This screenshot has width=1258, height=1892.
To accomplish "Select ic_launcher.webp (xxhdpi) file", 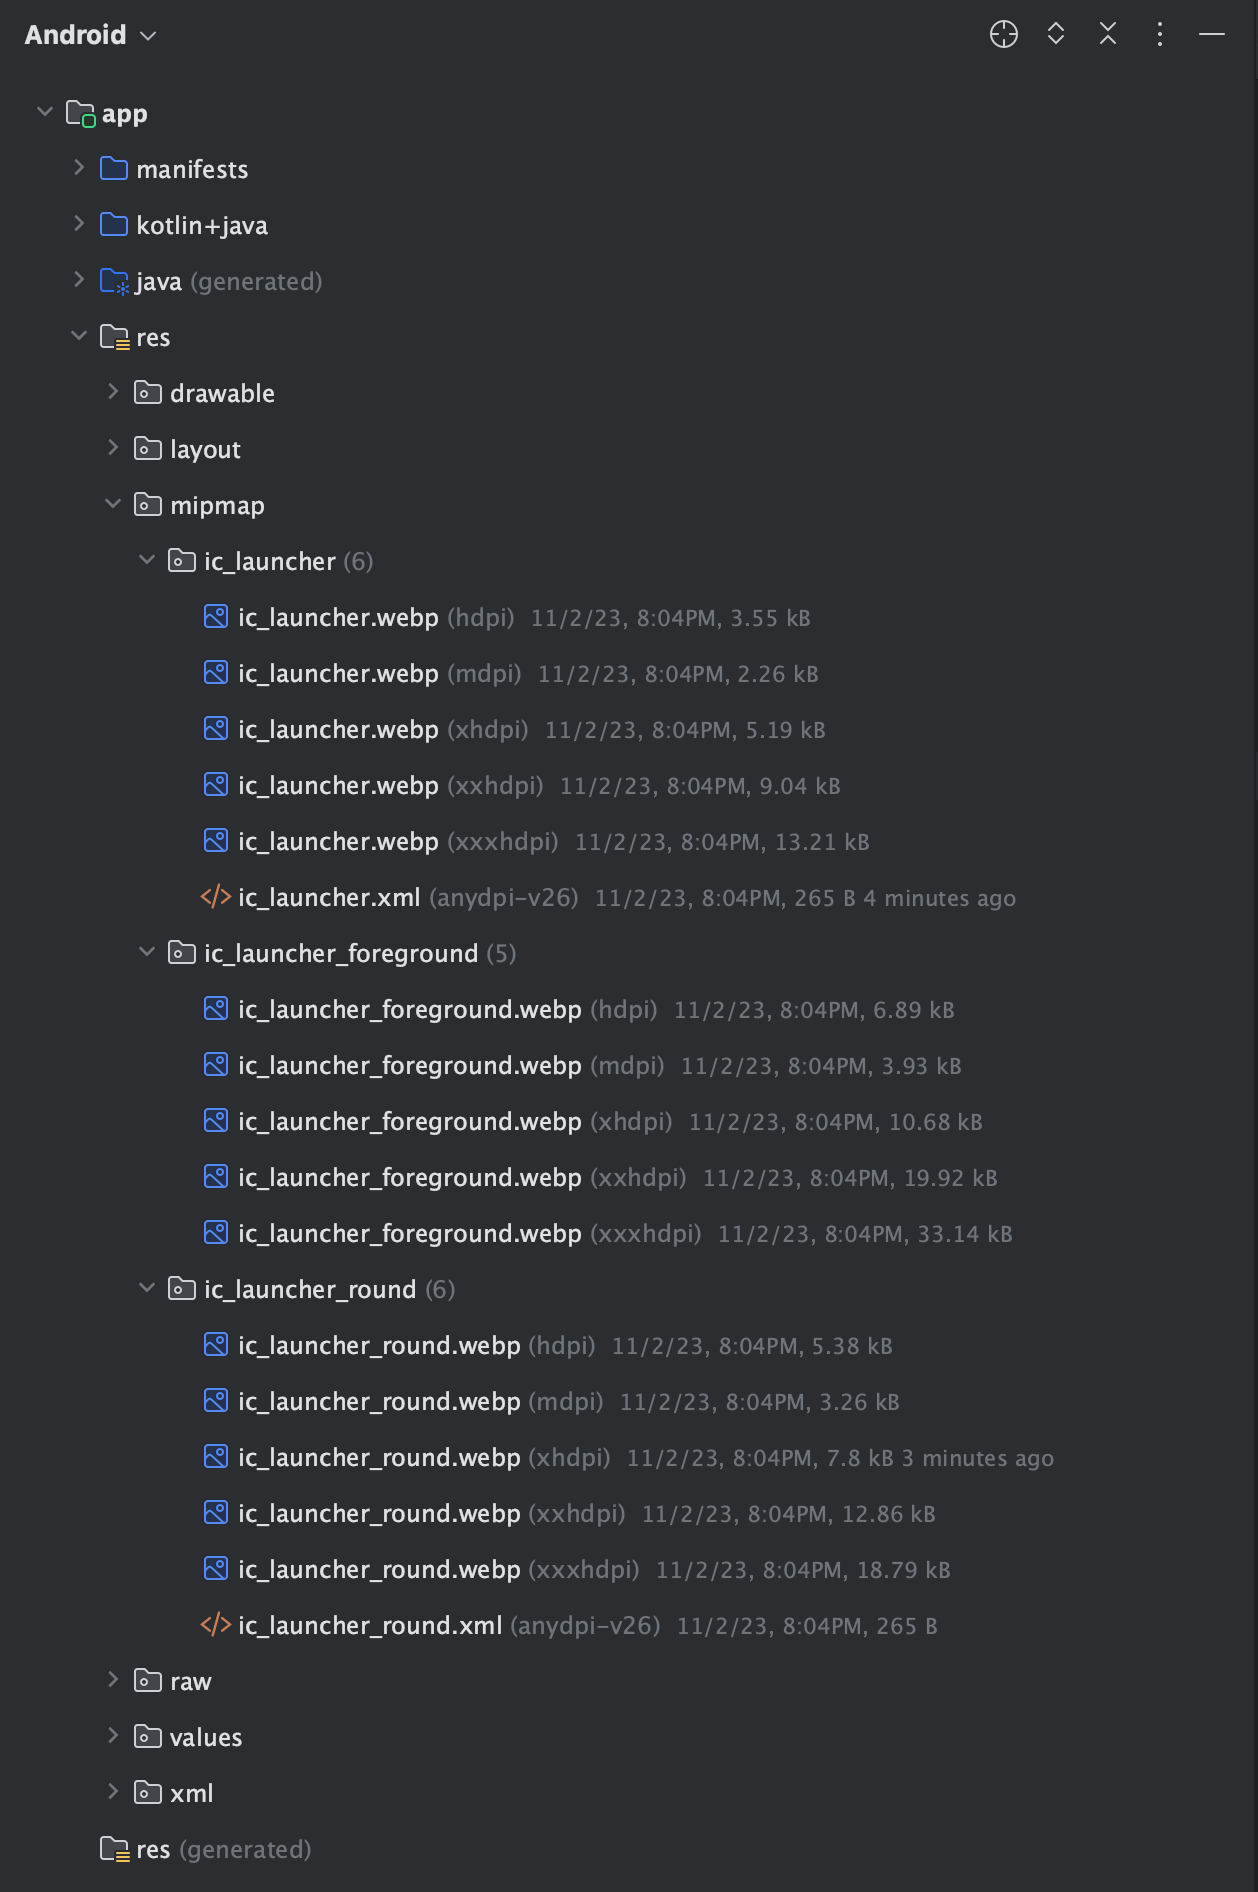I will pyautogui.click(x=522, y=786).
